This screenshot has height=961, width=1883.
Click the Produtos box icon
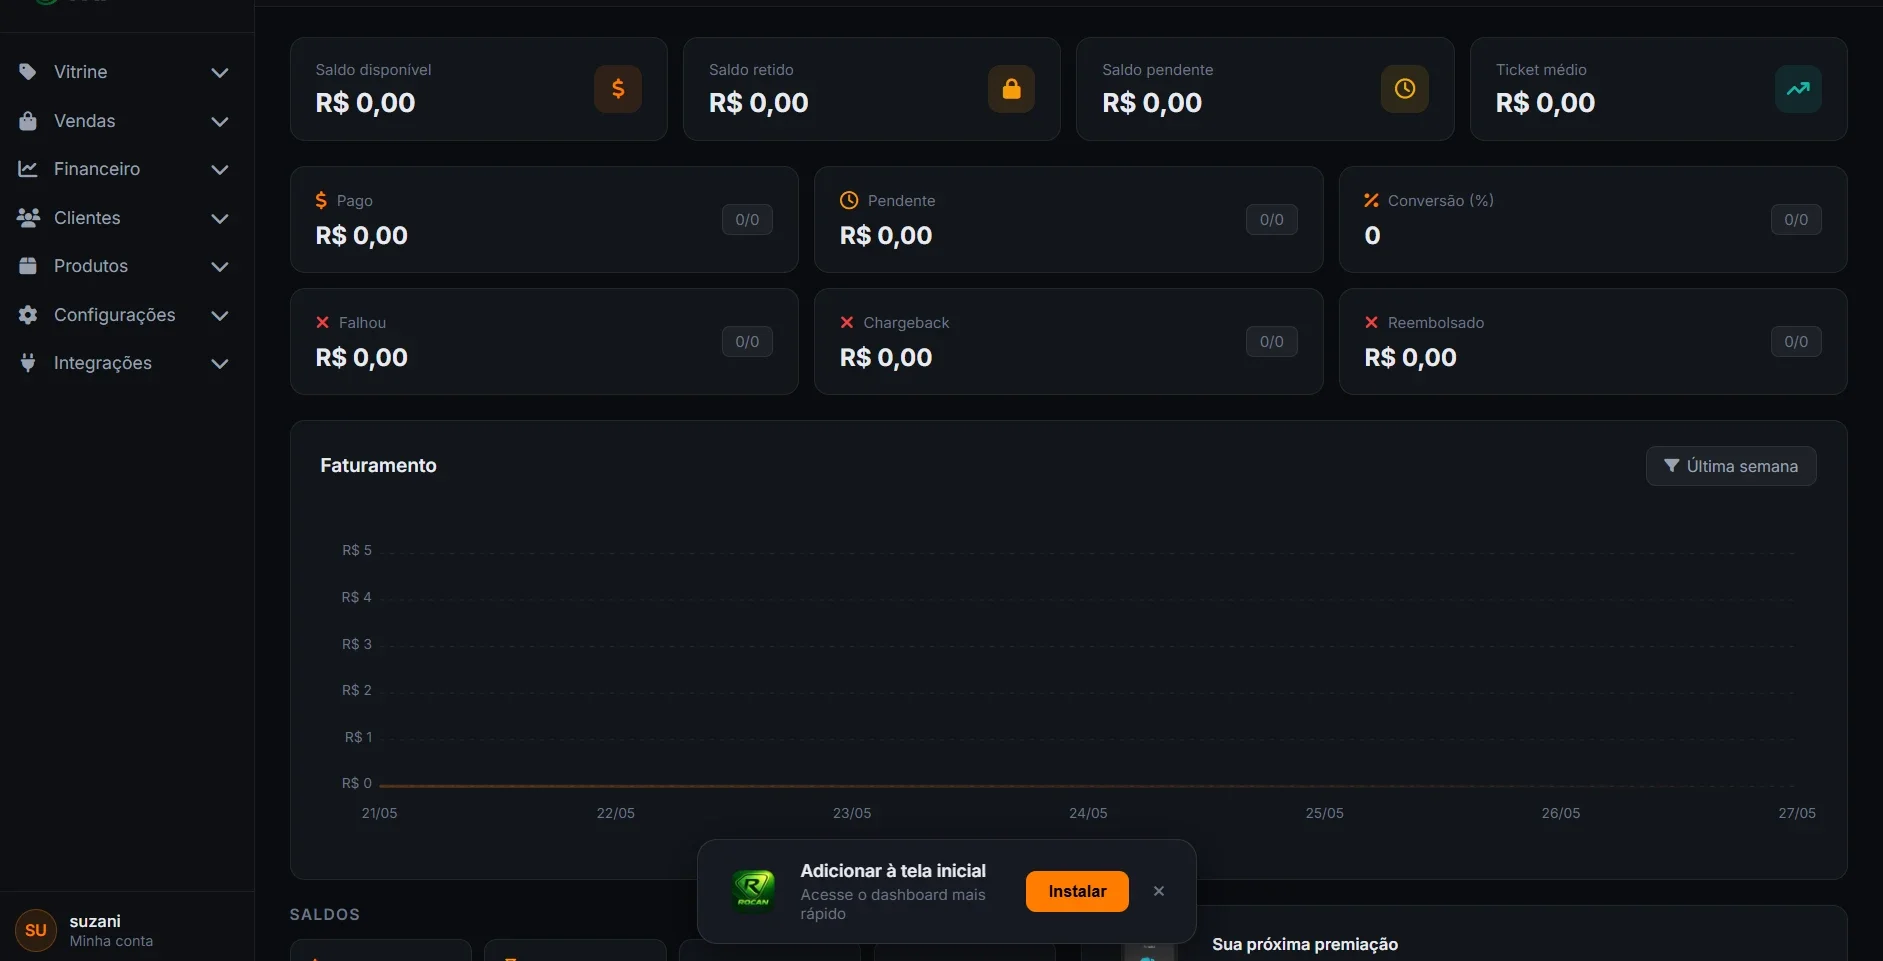click(28, 266)
